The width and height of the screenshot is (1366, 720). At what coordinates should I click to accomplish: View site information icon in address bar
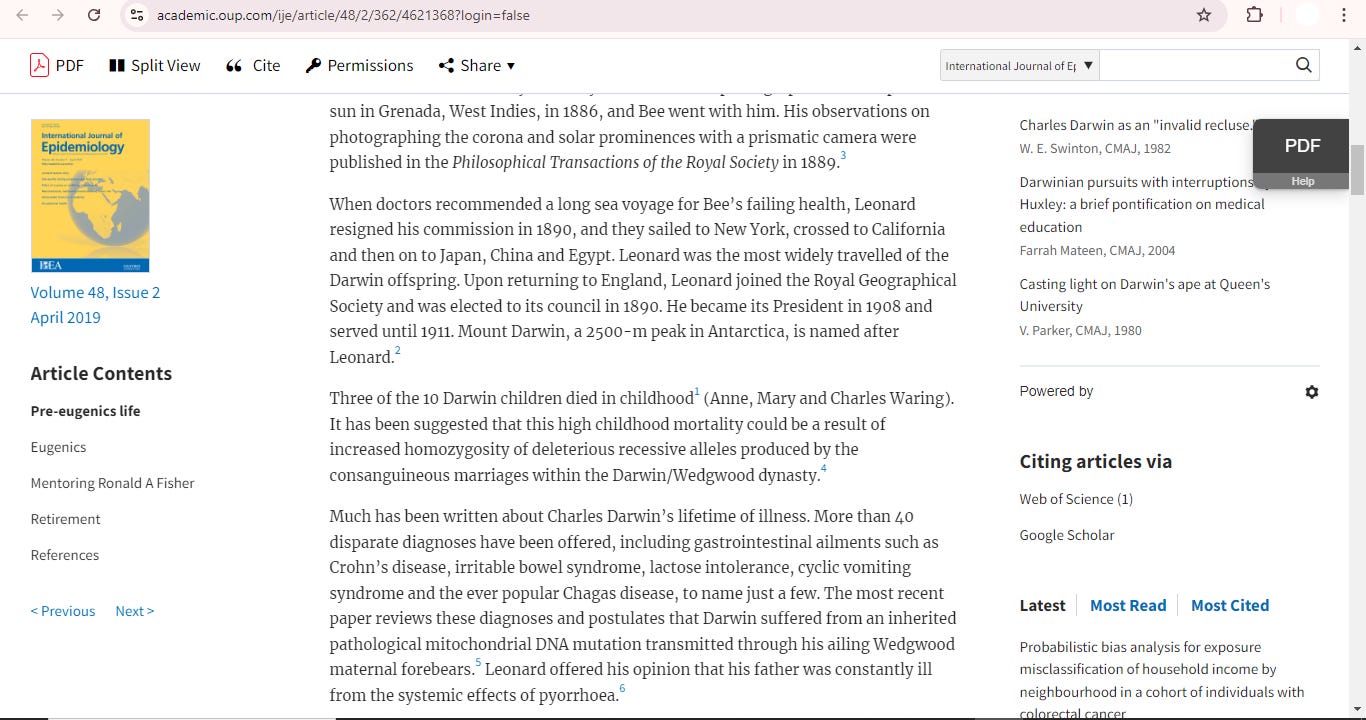click(x=138, y=15)
